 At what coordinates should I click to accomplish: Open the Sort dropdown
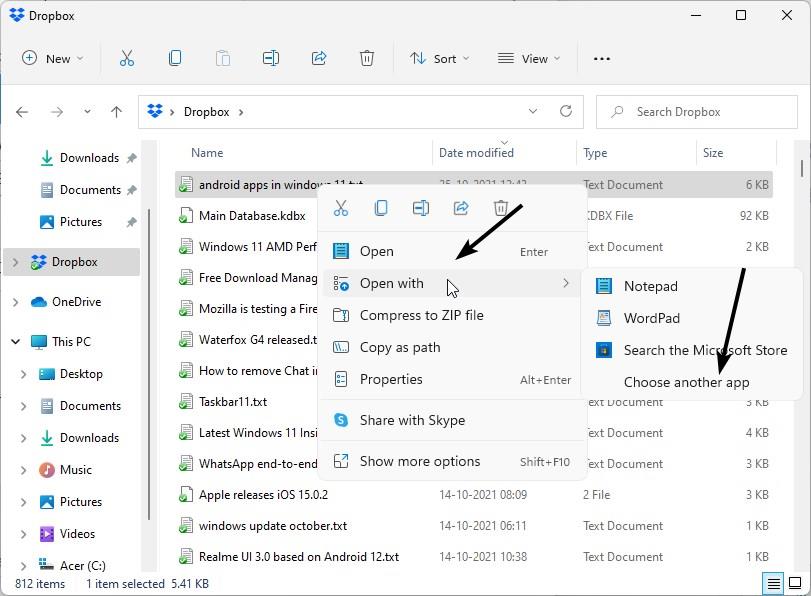click(439, 58)
